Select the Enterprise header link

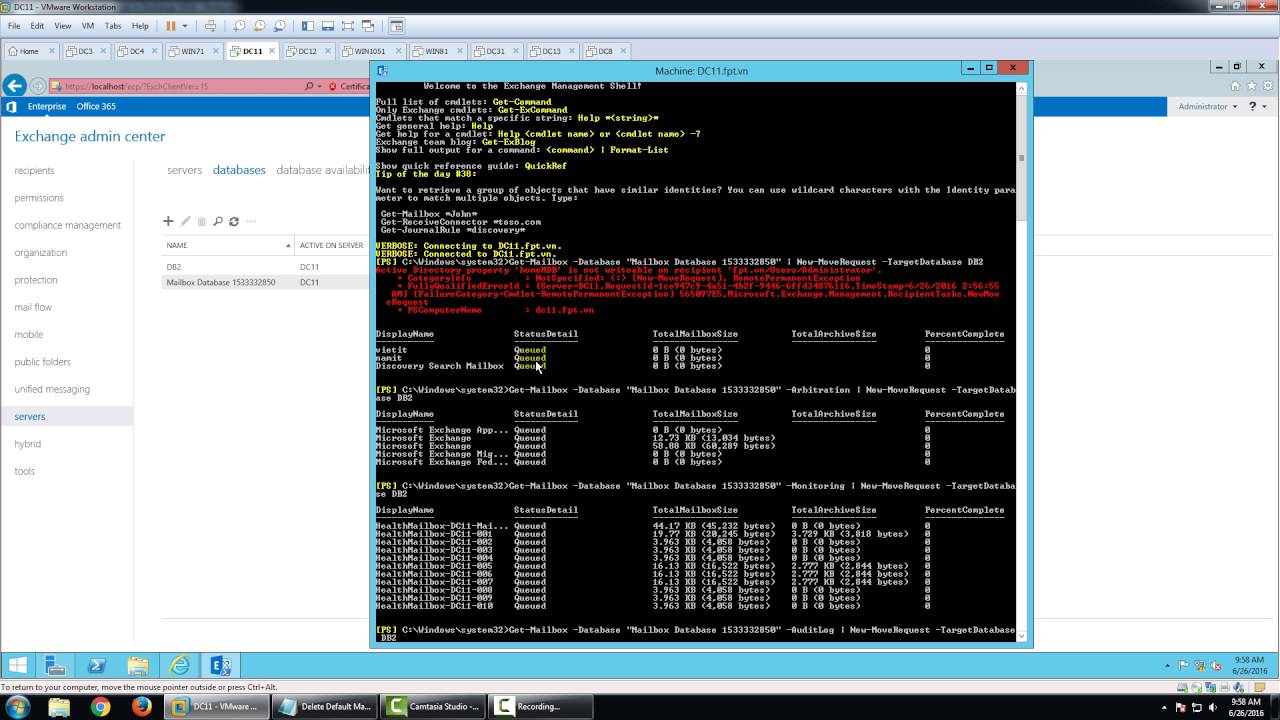click(47, 106)
